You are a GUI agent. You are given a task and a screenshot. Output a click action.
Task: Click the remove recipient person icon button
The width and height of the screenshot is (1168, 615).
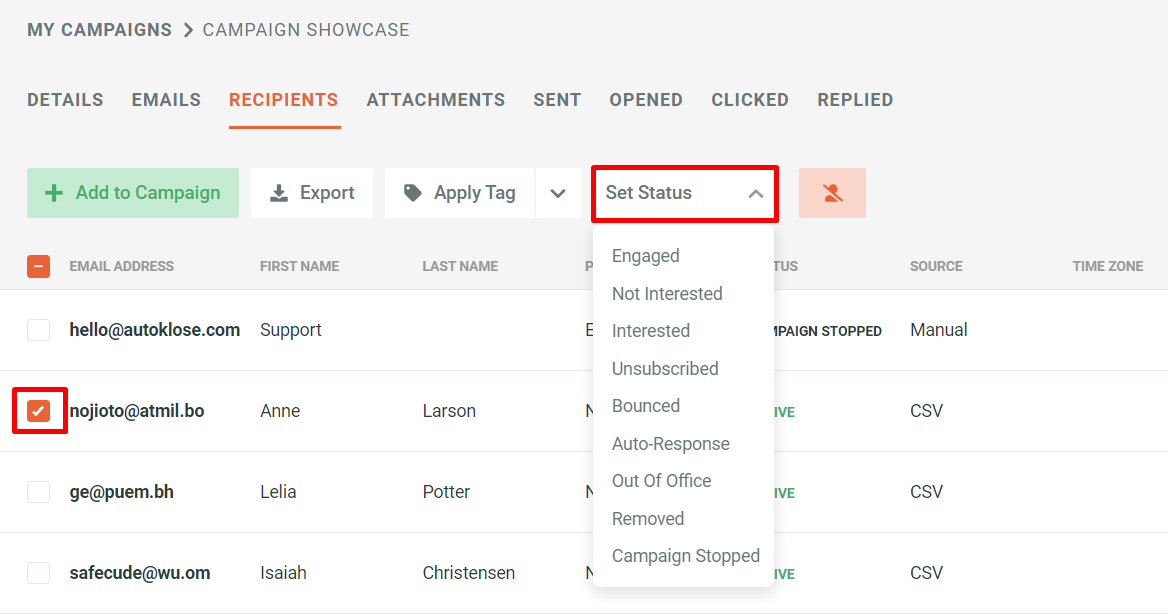832,193
